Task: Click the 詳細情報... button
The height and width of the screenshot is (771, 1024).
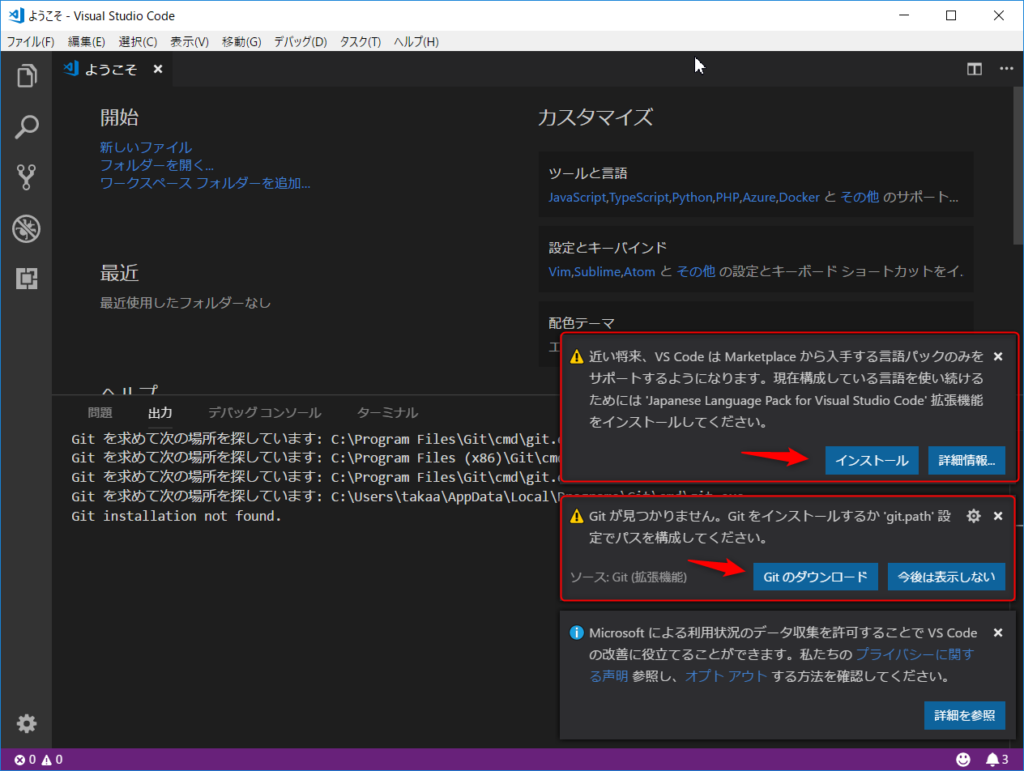Action: coord(967,460)
